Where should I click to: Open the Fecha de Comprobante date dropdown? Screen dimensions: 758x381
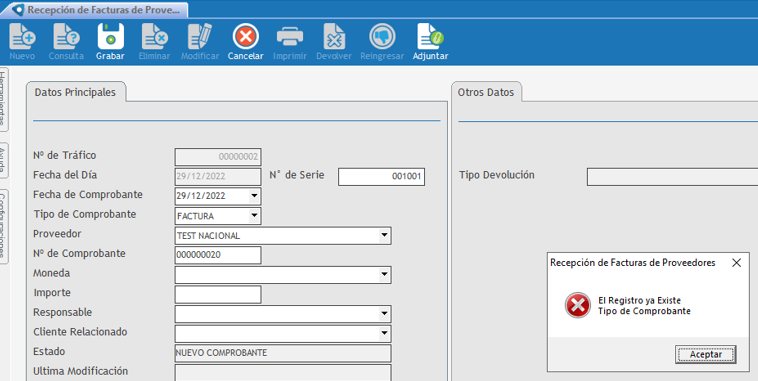click(x=254, y=196)
